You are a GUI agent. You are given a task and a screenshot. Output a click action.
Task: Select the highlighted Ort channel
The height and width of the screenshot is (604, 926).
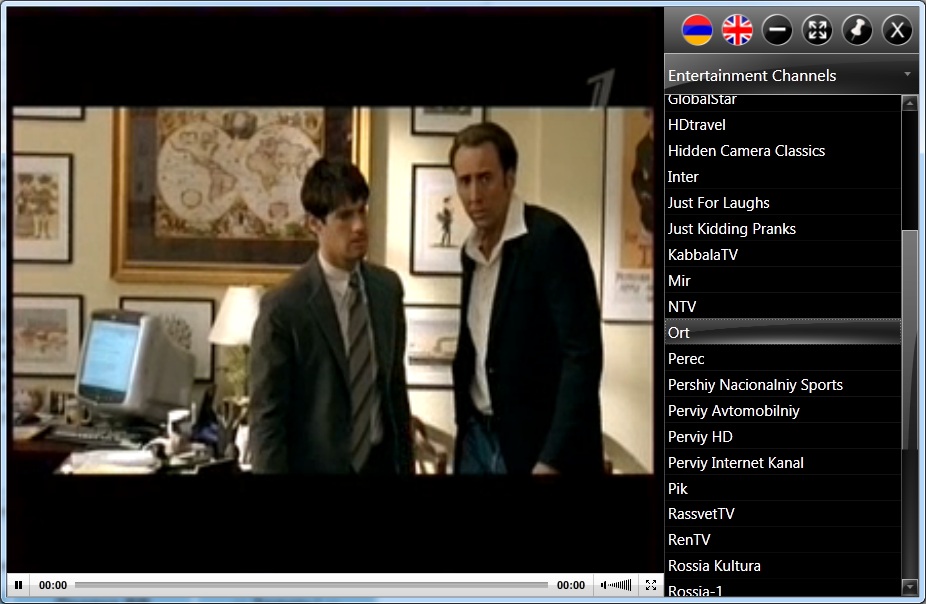[782, 332]
